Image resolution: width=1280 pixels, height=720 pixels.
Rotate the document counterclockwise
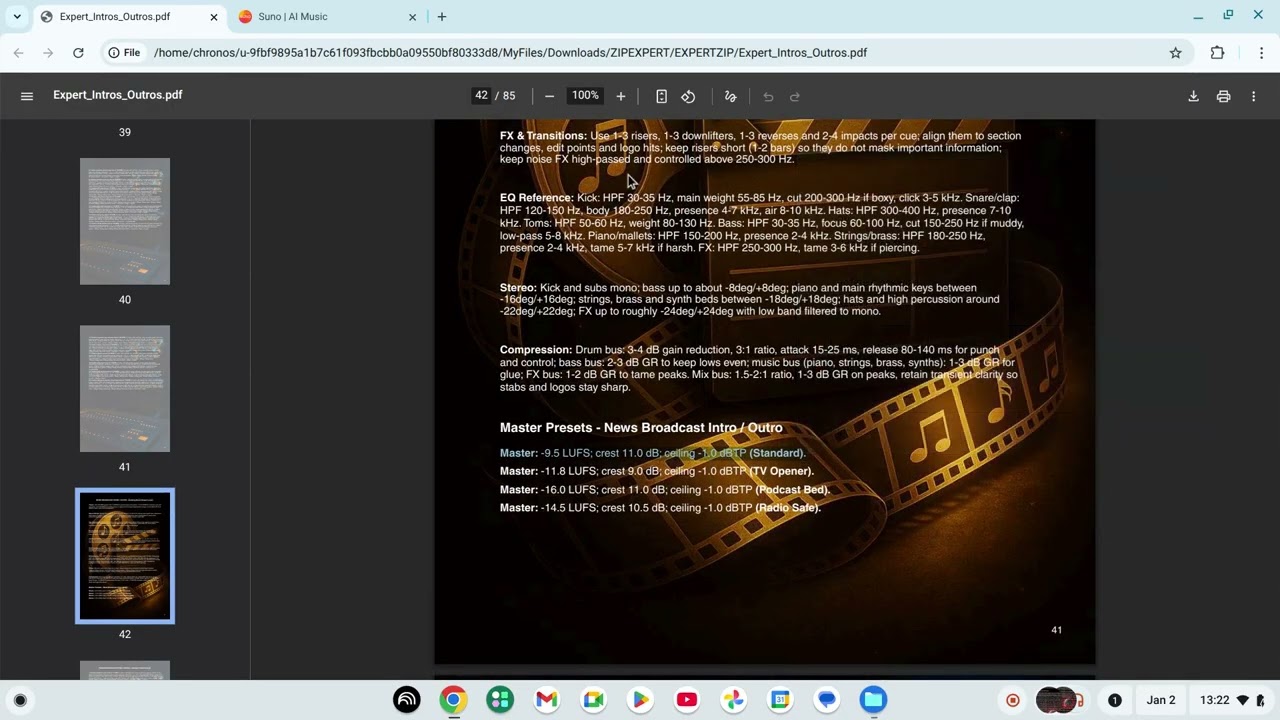688,96
